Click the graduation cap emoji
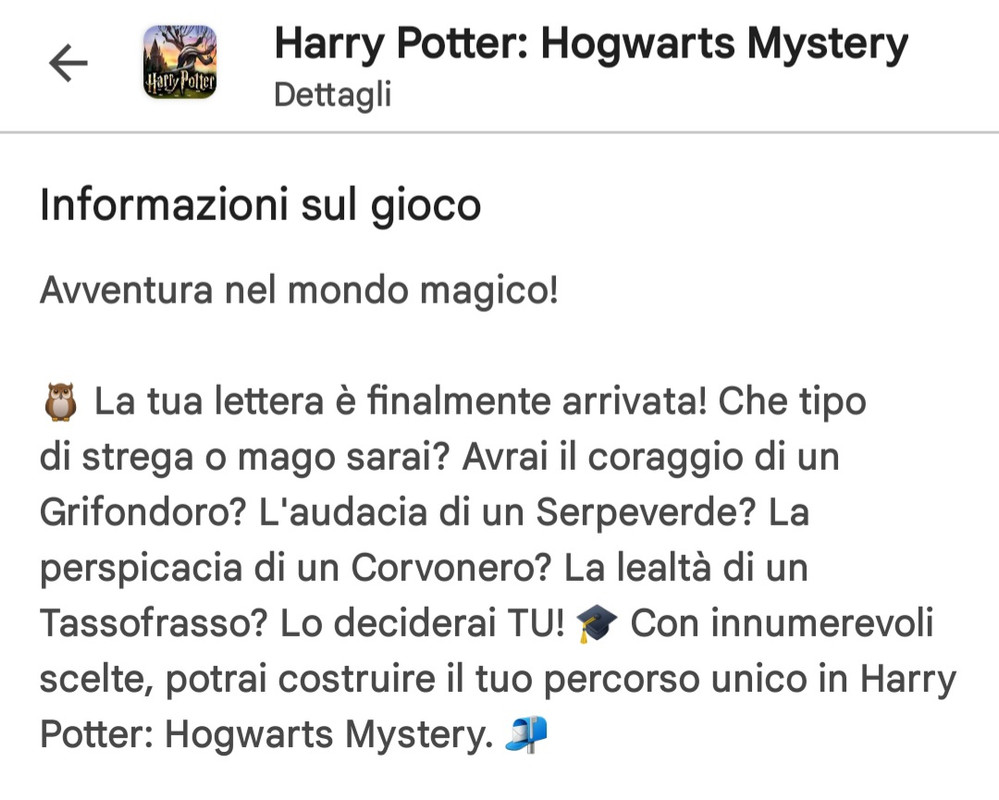Viewport: 999px width, 800px height. click(596, 624)
